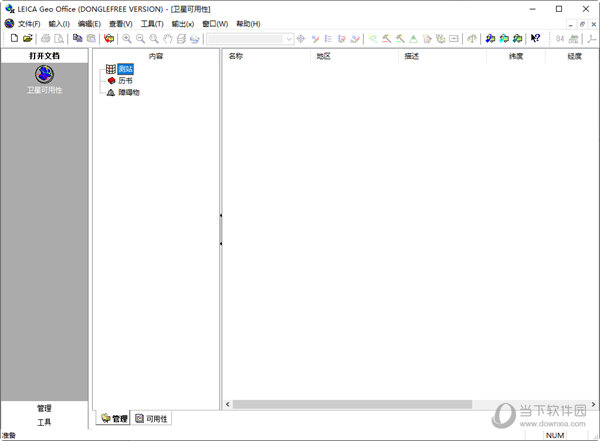Click the Zoom In magnifier
The image size is (600, 441).
click(x=127, y=38)
